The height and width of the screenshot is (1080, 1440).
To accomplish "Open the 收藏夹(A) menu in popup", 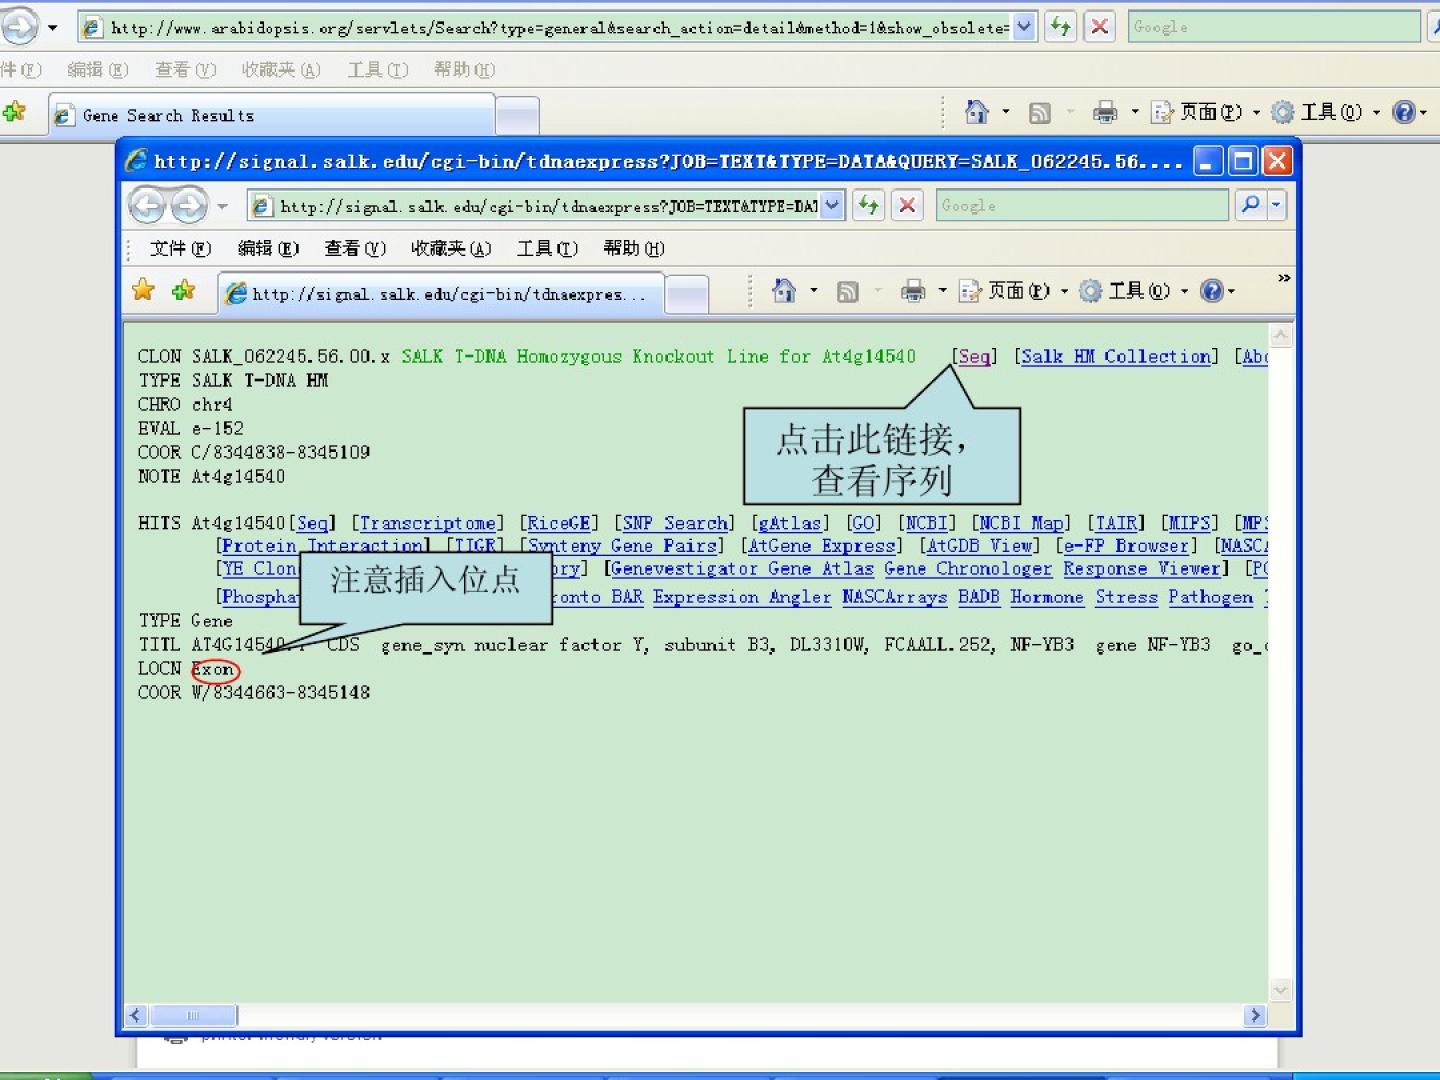I will (450, 248).
